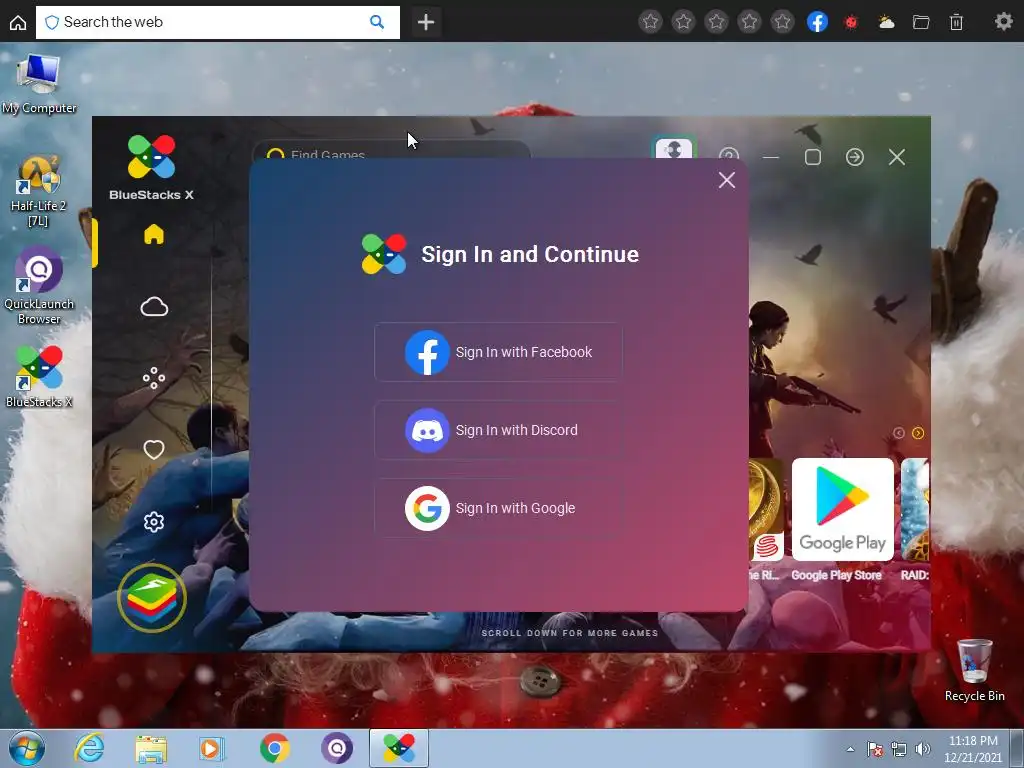
Task: Open BlueStacks X settings gear icon
Action: pyautogui.click(x=154, y=522)
